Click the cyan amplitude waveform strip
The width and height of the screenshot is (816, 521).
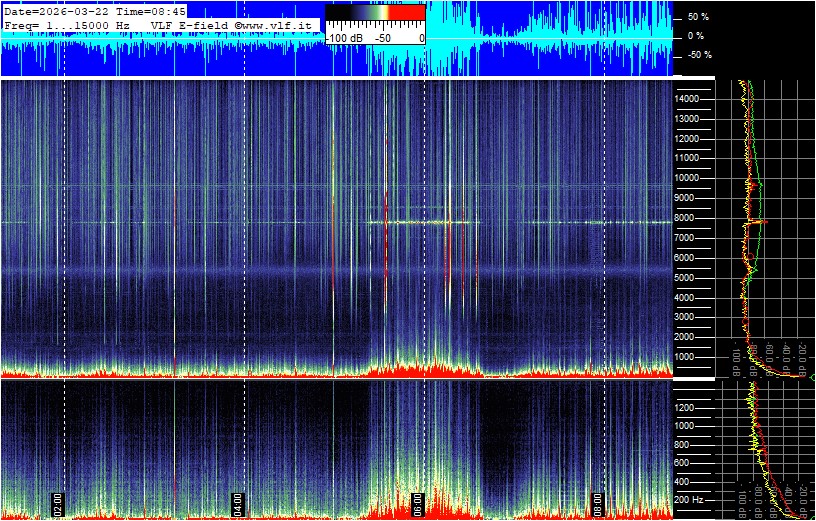(x=337, y=39)
